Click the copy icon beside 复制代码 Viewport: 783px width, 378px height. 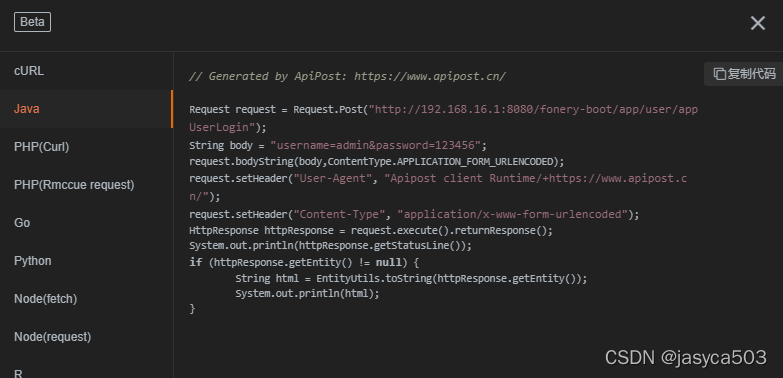pos(719,74)
